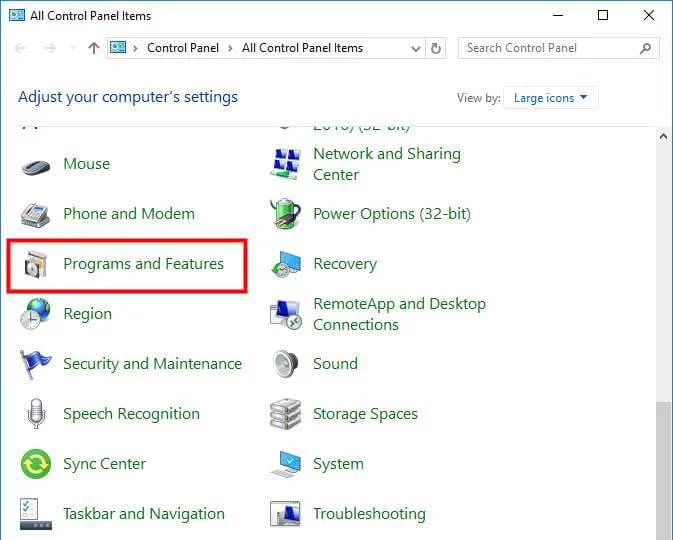This screenshot has height=540, width=673.
Task: Click the Taskbar and Navigation icon
Action: 36,514
